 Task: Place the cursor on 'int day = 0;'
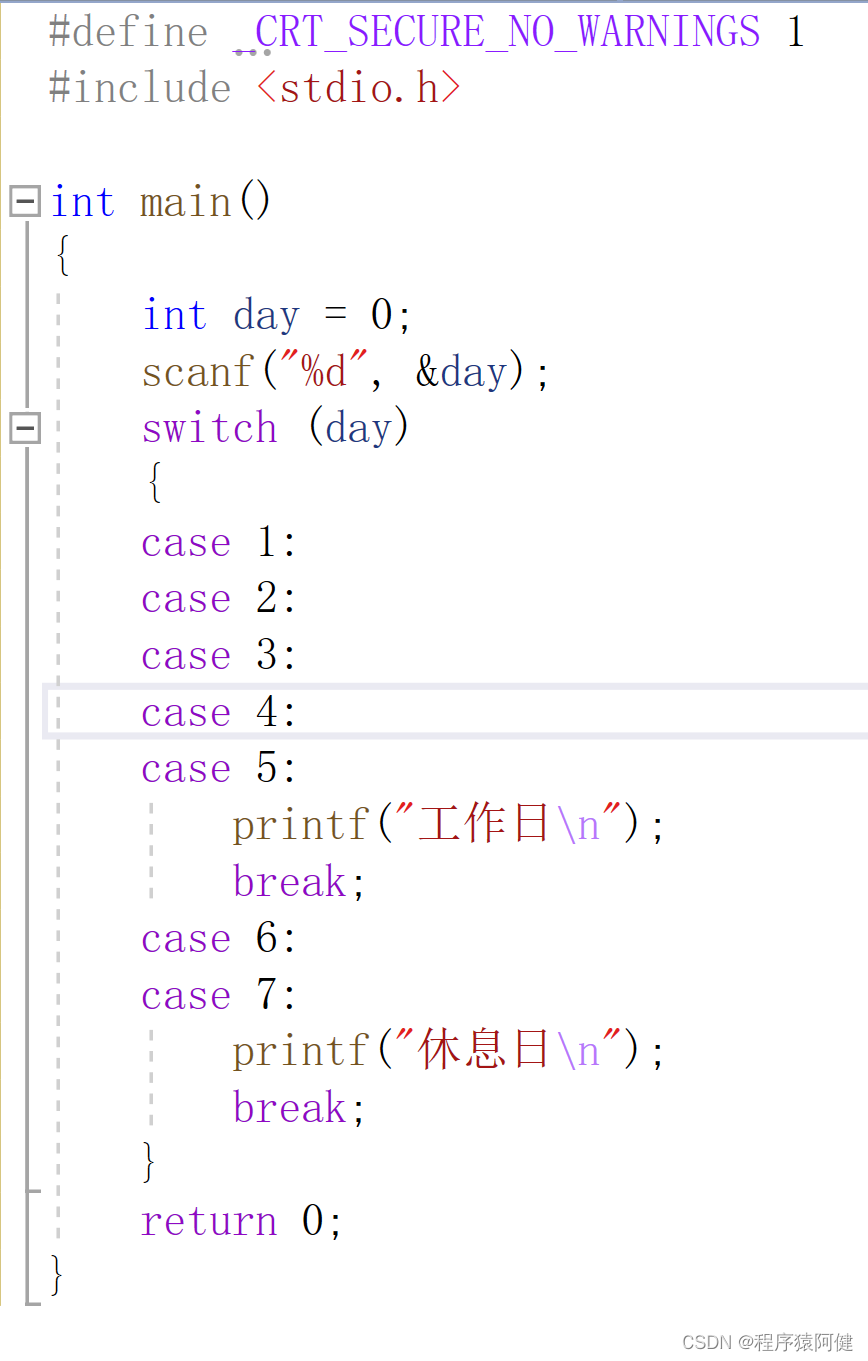(x=277, y=316)
